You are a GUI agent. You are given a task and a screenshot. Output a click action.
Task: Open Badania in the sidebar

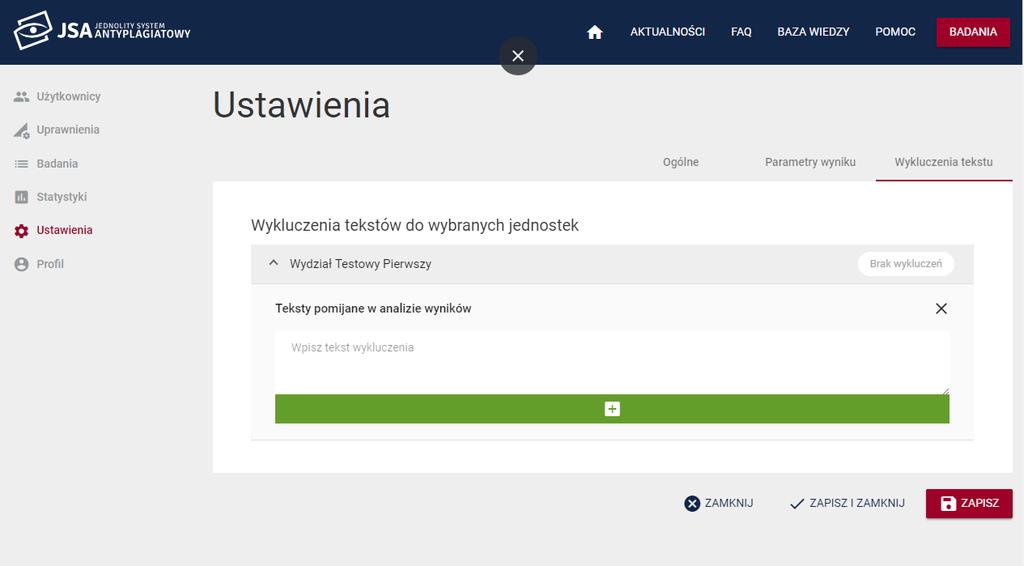click(x=57, y=164)
